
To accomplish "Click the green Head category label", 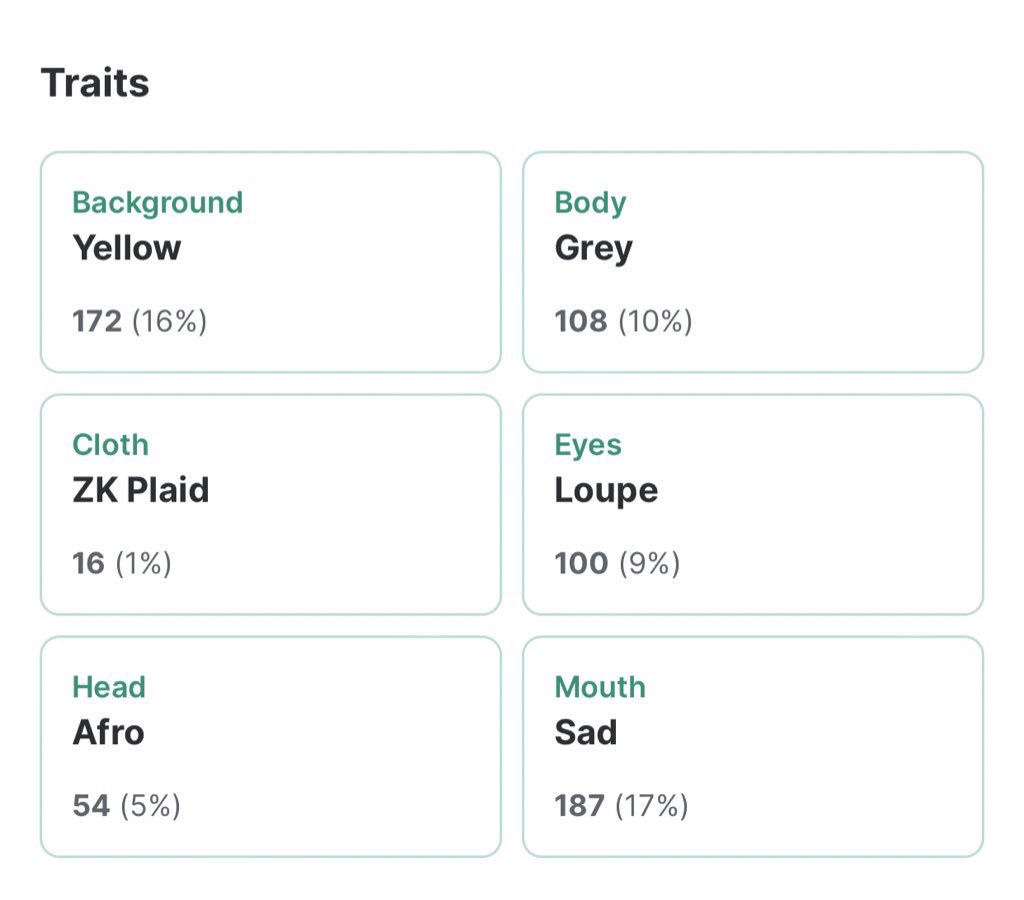I will pyautogui.click(x=109, y=687).
